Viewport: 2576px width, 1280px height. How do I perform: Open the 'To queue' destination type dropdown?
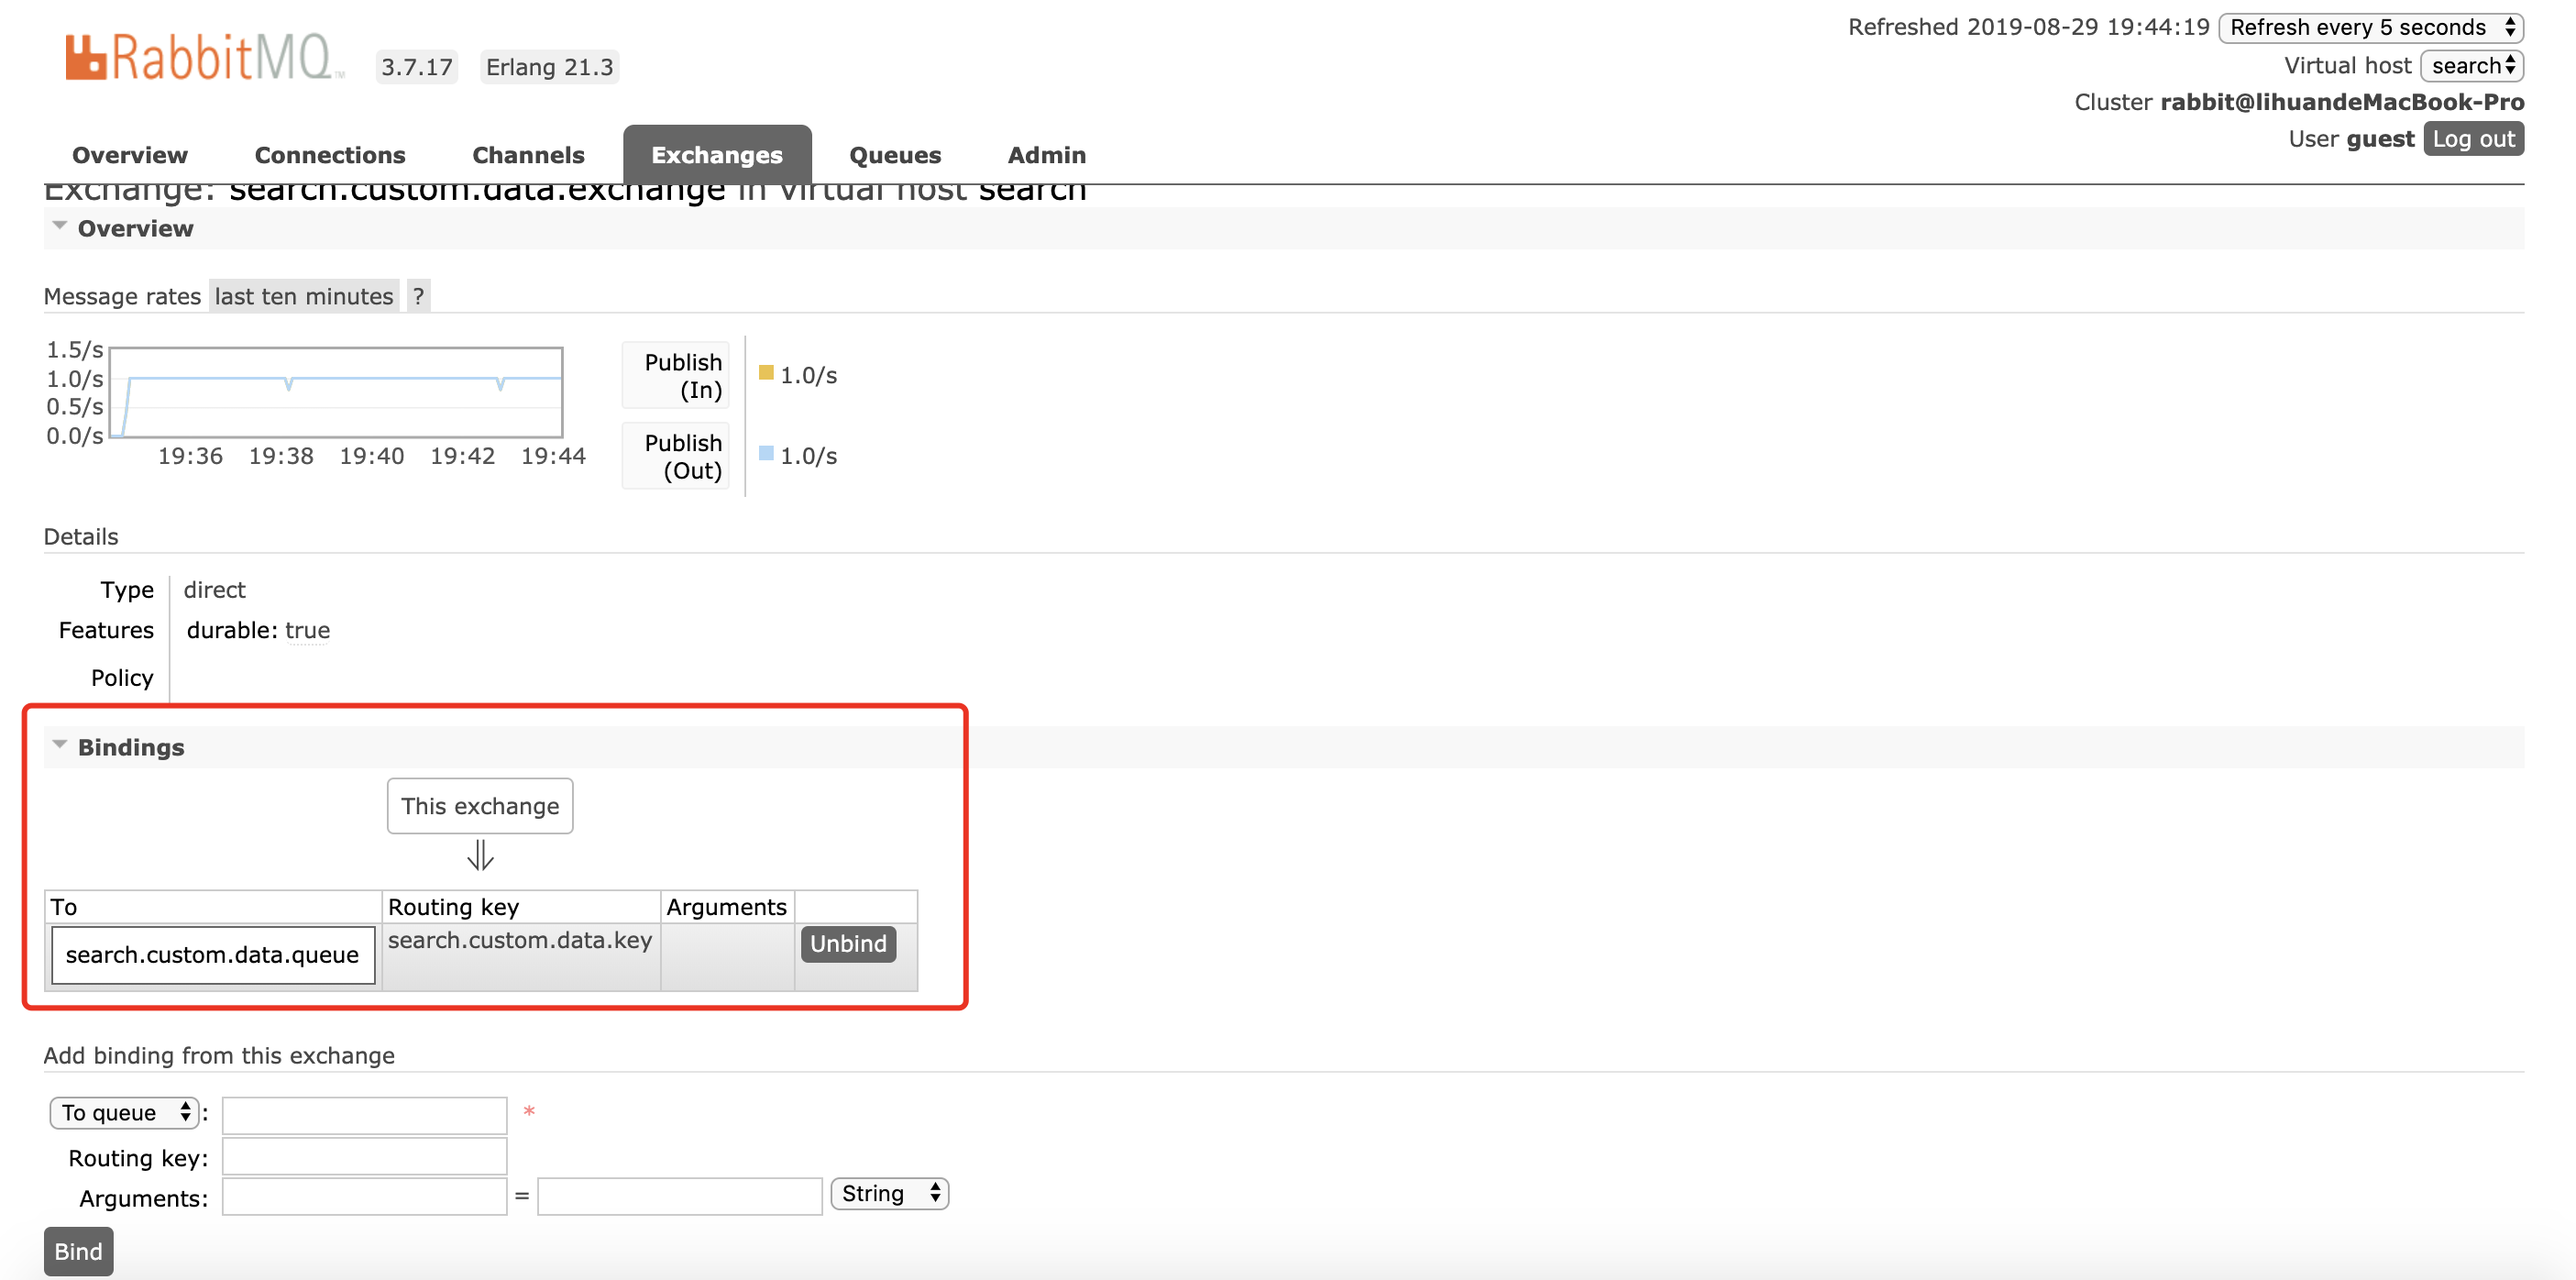pyautogui.click(x=125, y=1113)
